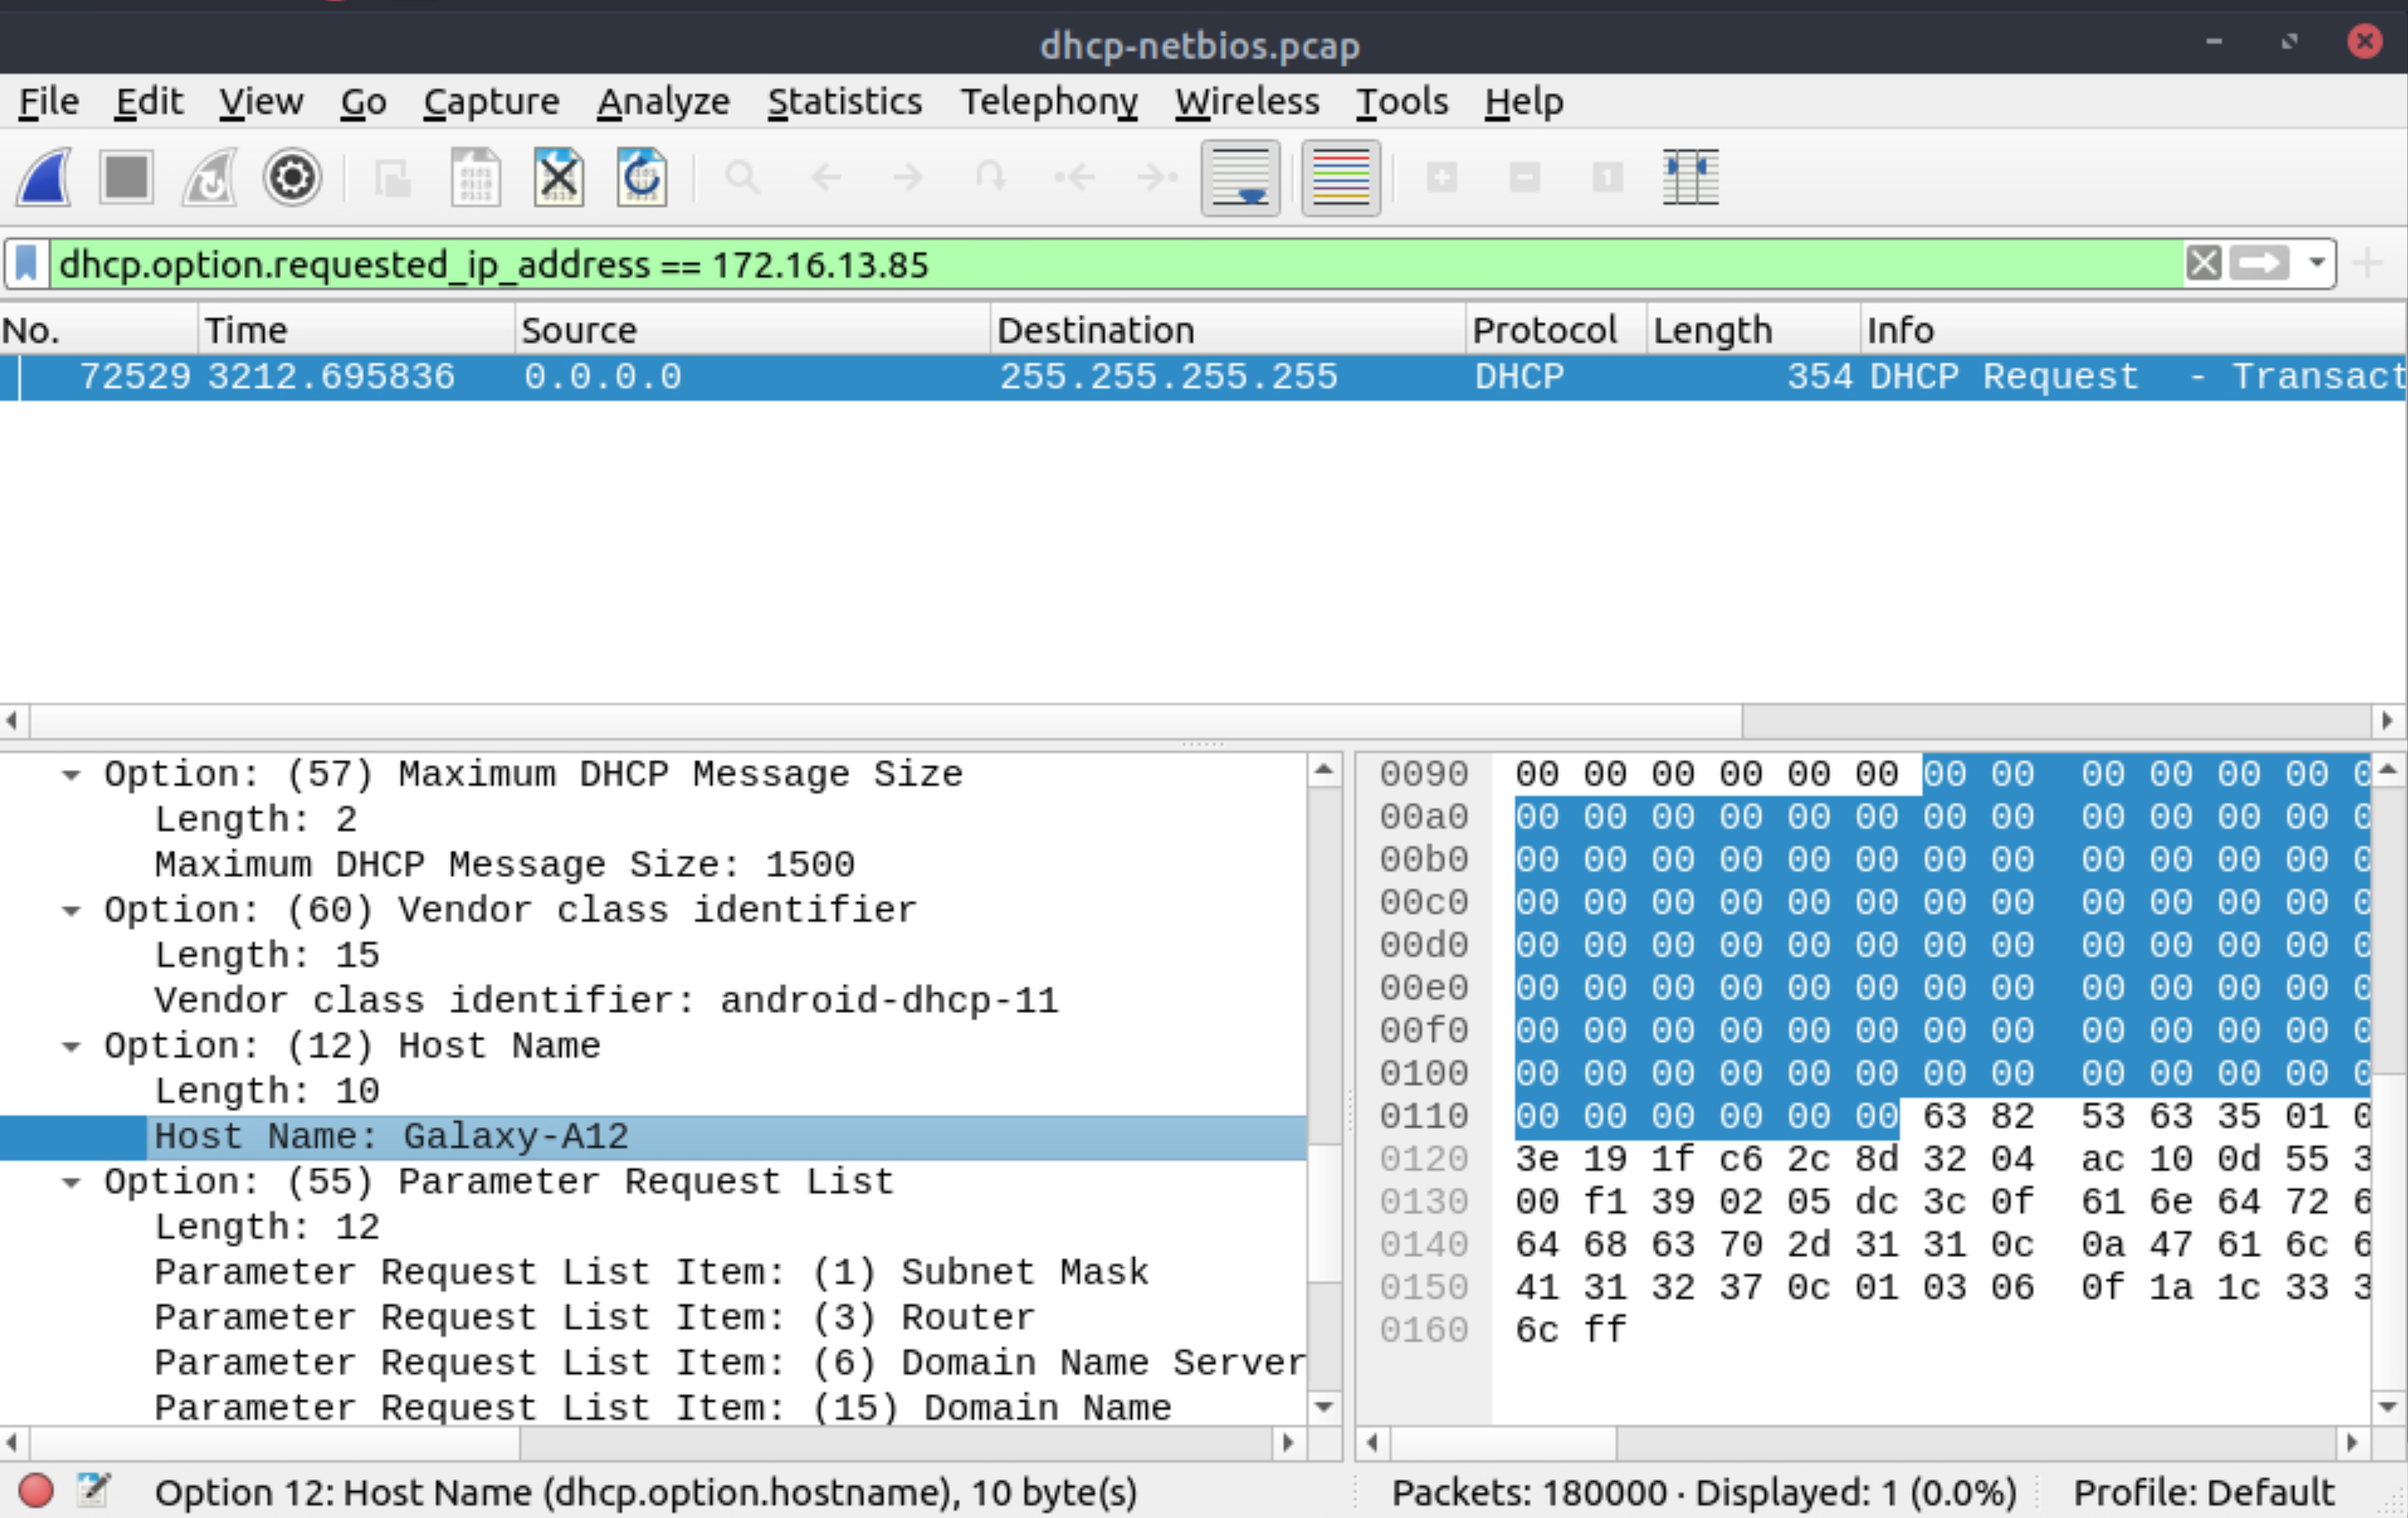Click the display filter input field
The width and height of the screenshot is (2408, 1518).
pyautogui.click(x=1115, y=264)
